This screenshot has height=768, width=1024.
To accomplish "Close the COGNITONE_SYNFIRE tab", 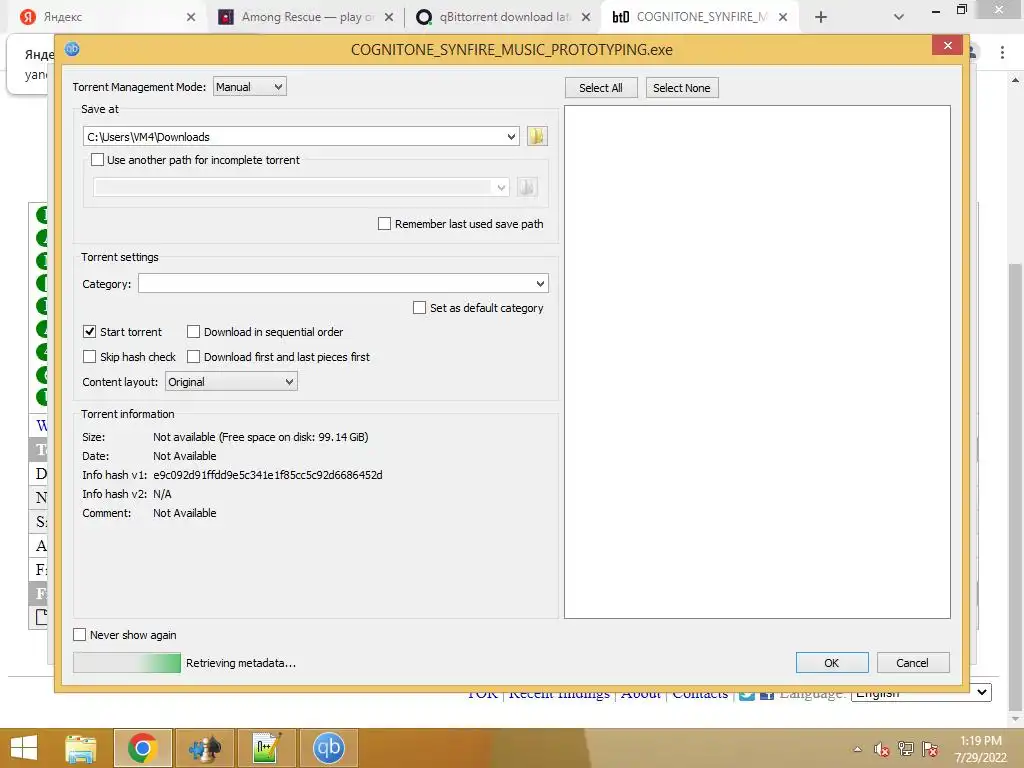I will [x=782, y=17].
